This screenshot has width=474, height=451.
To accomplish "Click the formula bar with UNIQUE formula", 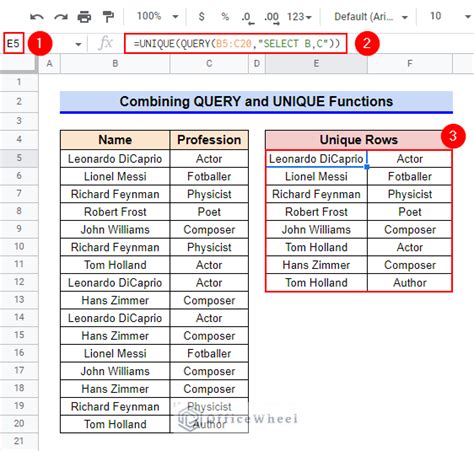I will (236, 43).
